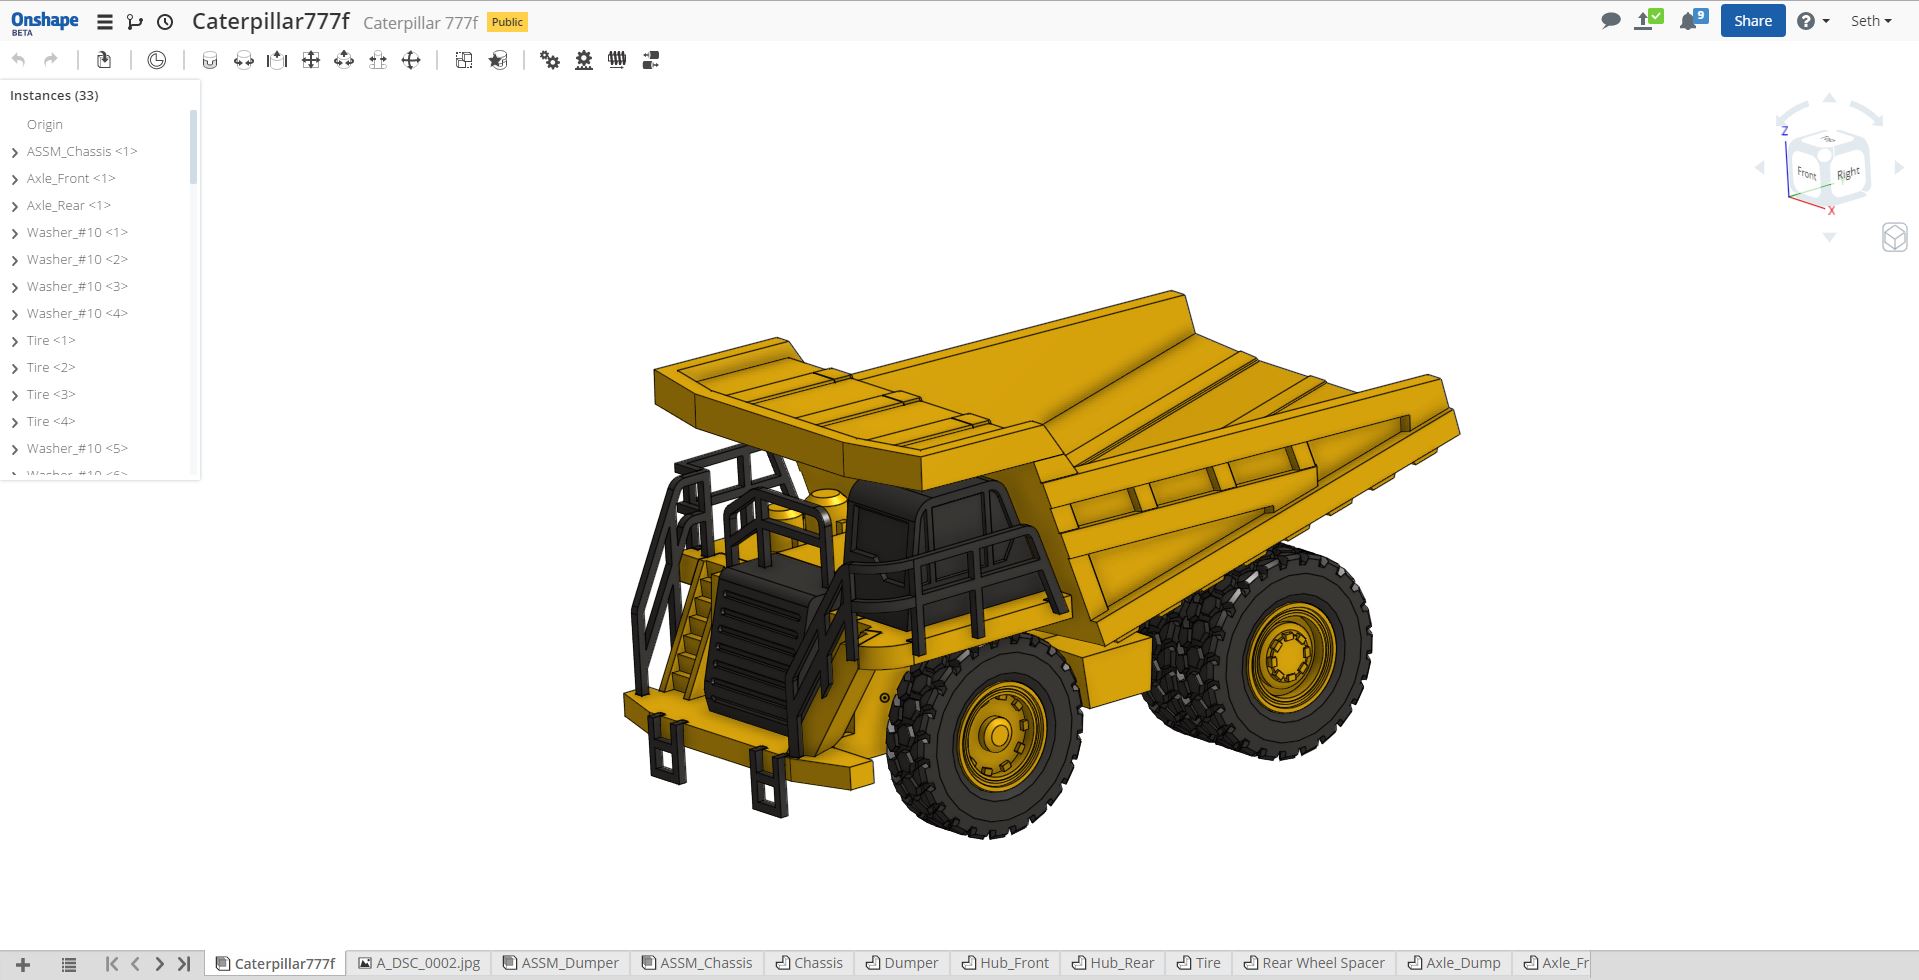Switch to the ASSM_Dumper tab

click(561, 963)
